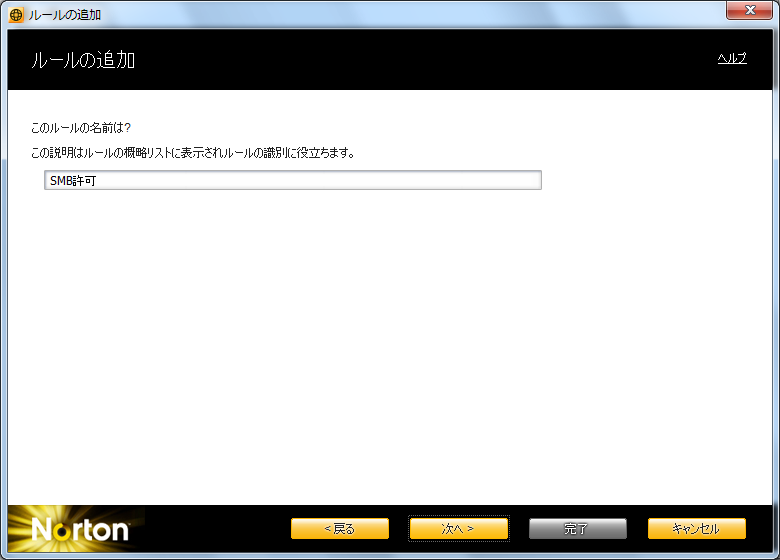Click the black header banner's empty area
The width and height of the screenshot is (780, 560).
pyautogui.click(x=420, y=60)
